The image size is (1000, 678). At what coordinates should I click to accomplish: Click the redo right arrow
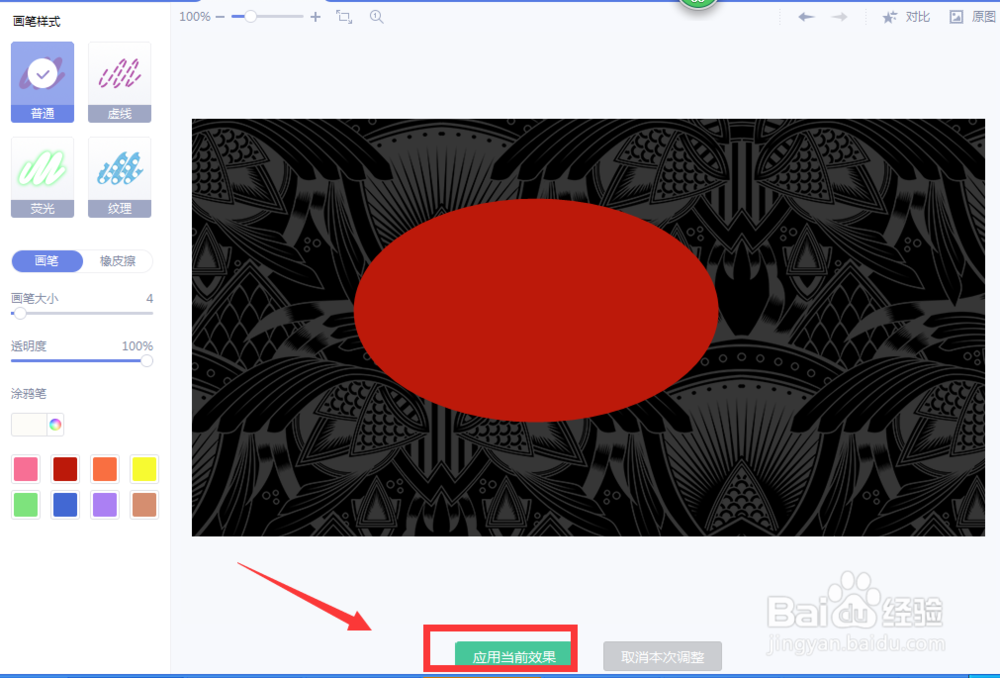click(x=839, y=17)
